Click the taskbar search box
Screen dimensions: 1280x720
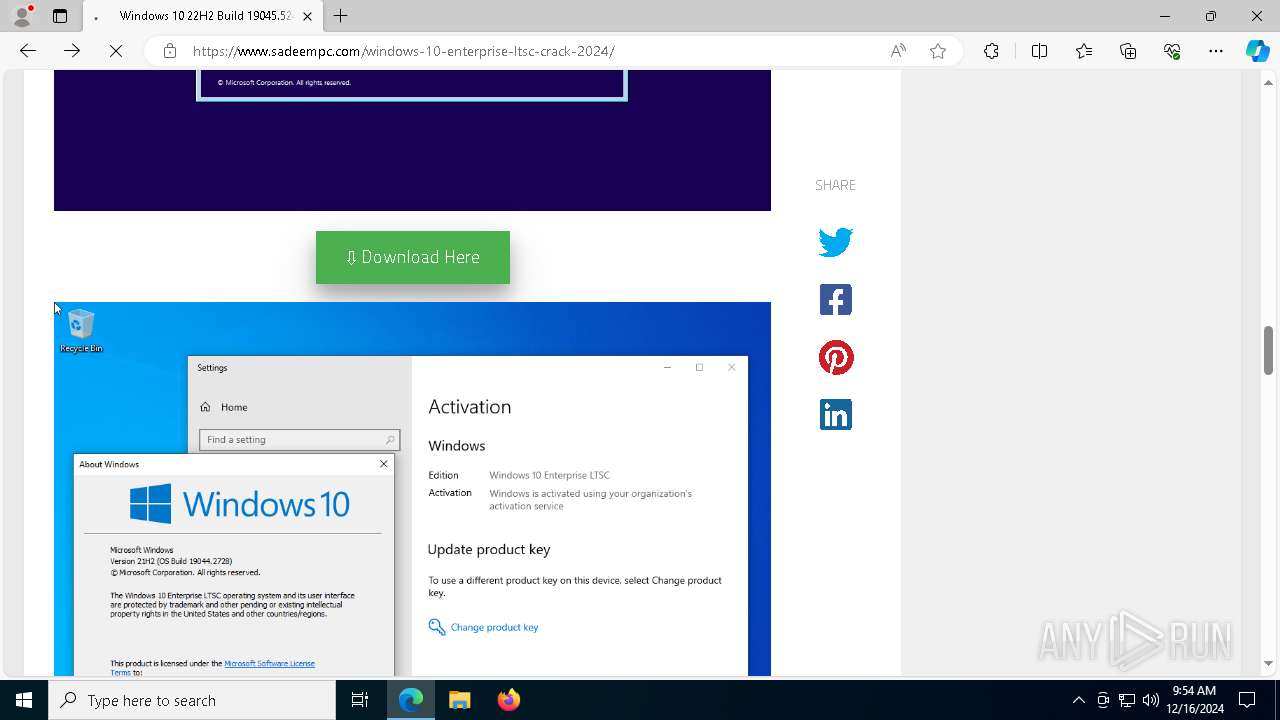[x=192, y=700]
